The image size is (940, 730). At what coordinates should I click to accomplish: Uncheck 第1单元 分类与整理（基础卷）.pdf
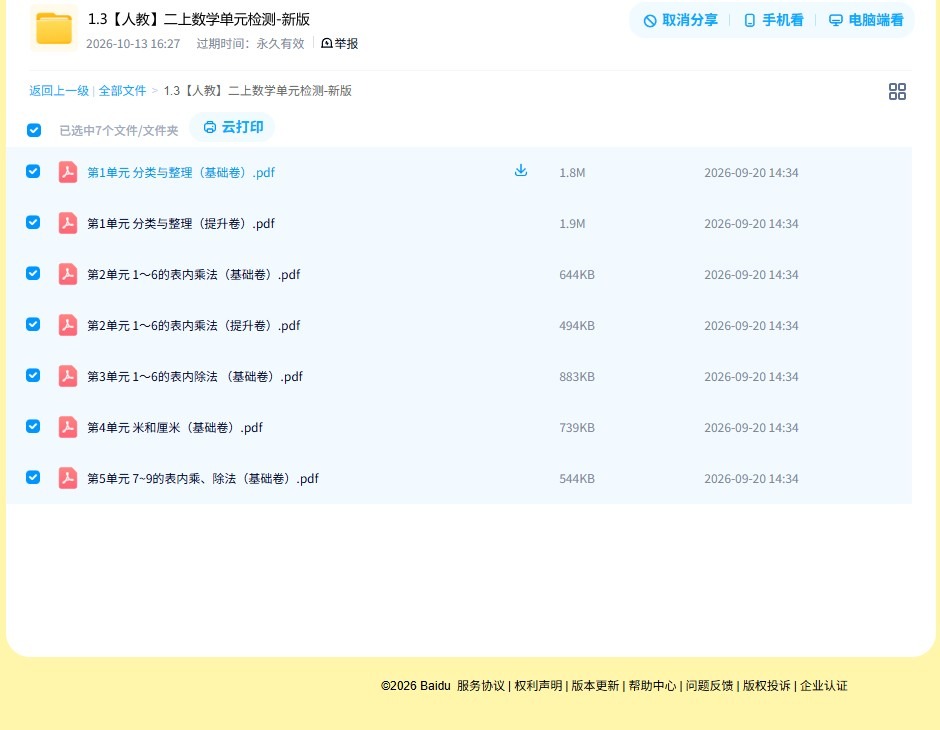(33, 171)
